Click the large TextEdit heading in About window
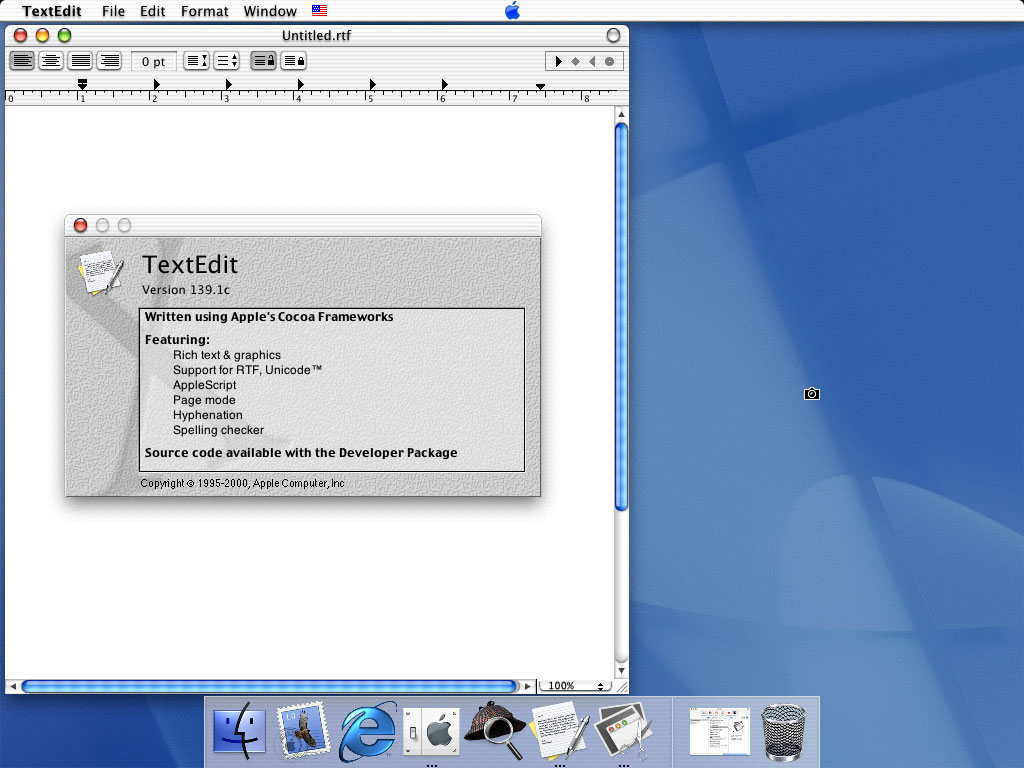The image size is (1024, 768). tap(190, 264)
